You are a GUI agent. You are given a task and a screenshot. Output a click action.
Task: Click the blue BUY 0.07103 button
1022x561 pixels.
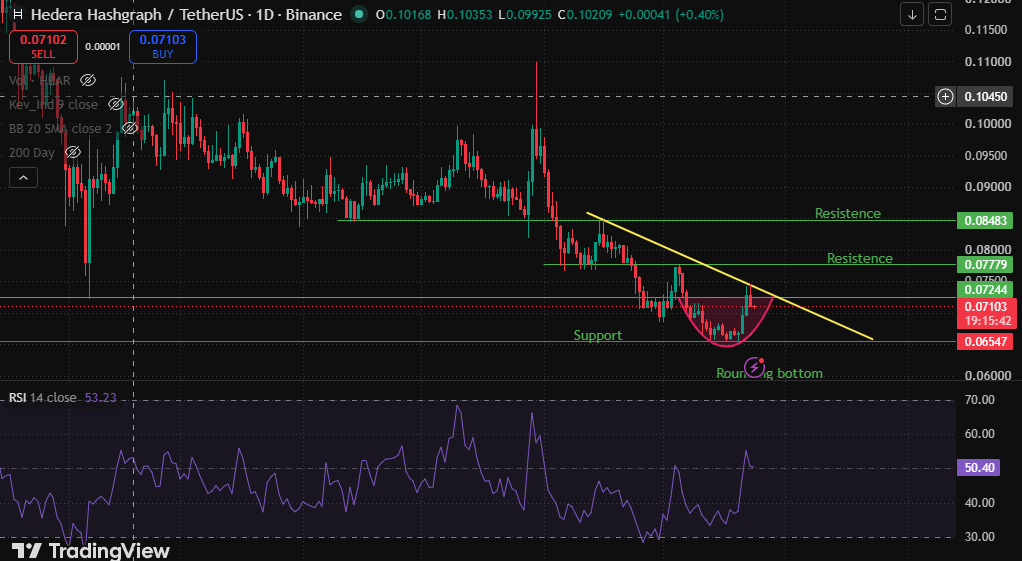(162, 47)
